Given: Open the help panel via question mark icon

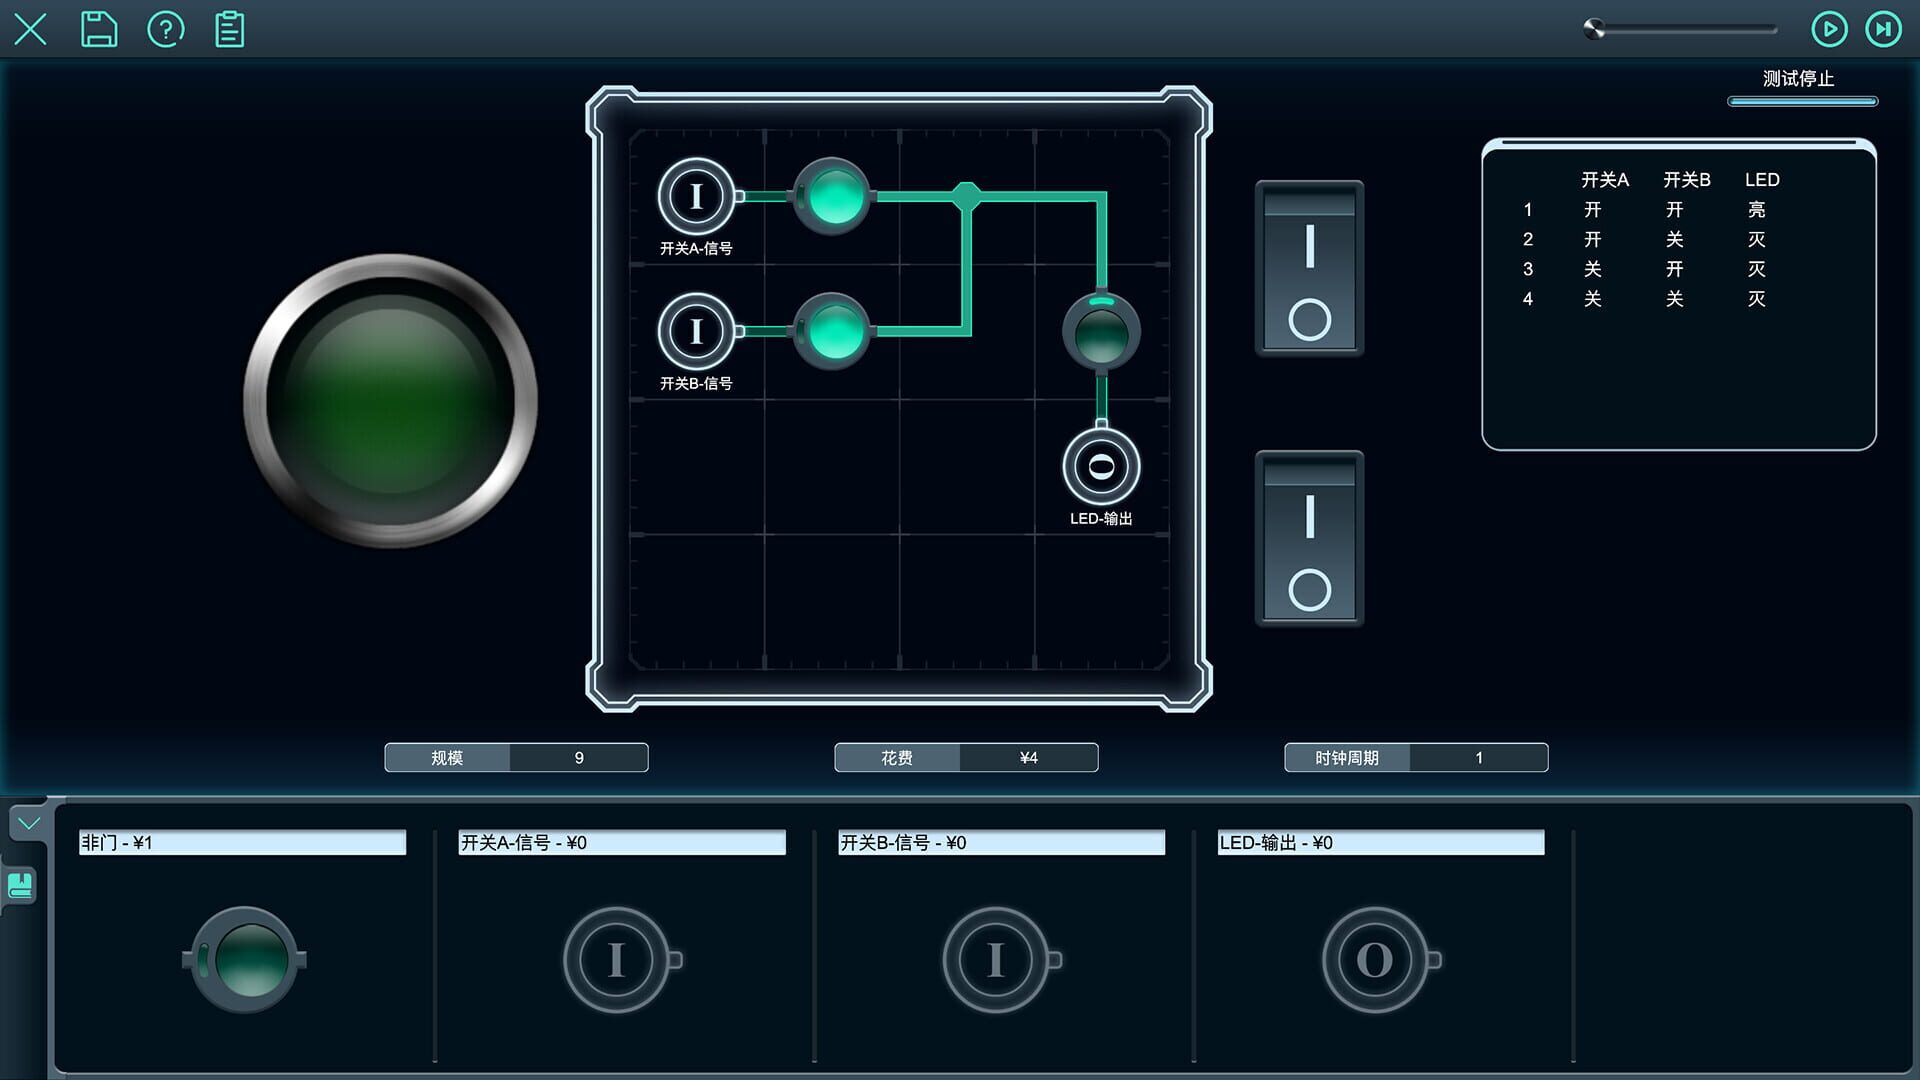Looking at the screenshot, I should [x=166, y=29].
